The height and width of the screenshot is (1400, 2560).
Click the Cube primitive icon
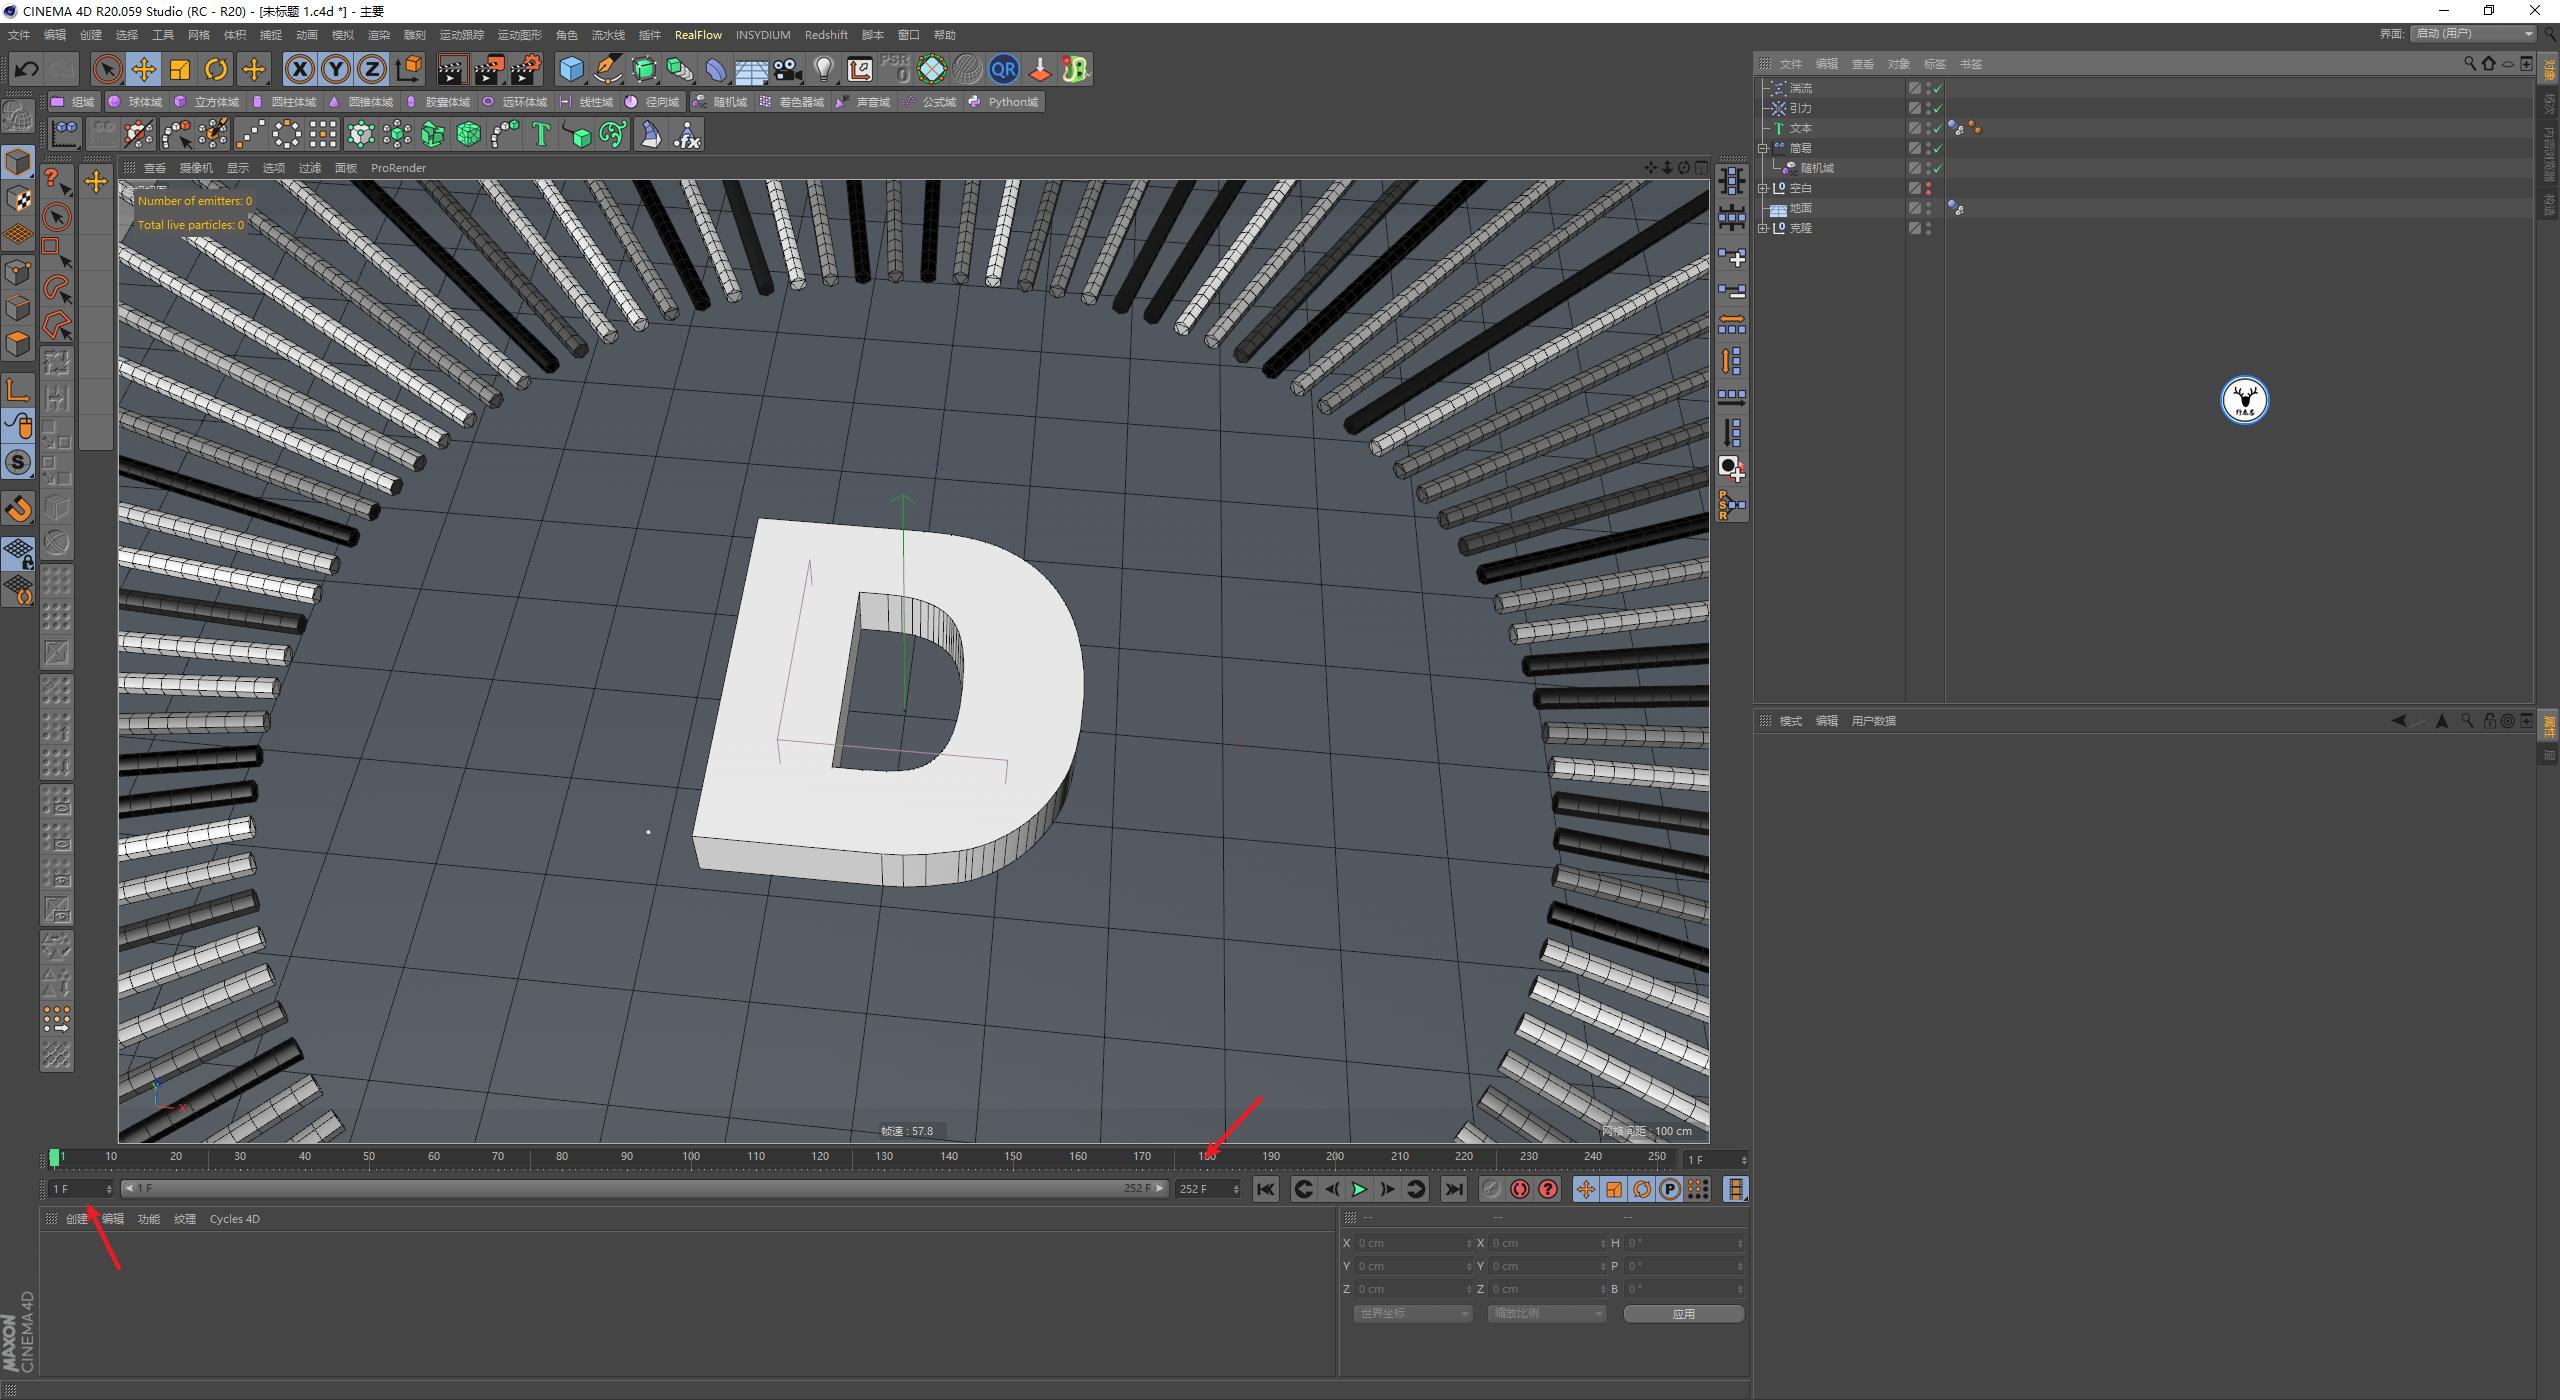[x=572, y=69]
